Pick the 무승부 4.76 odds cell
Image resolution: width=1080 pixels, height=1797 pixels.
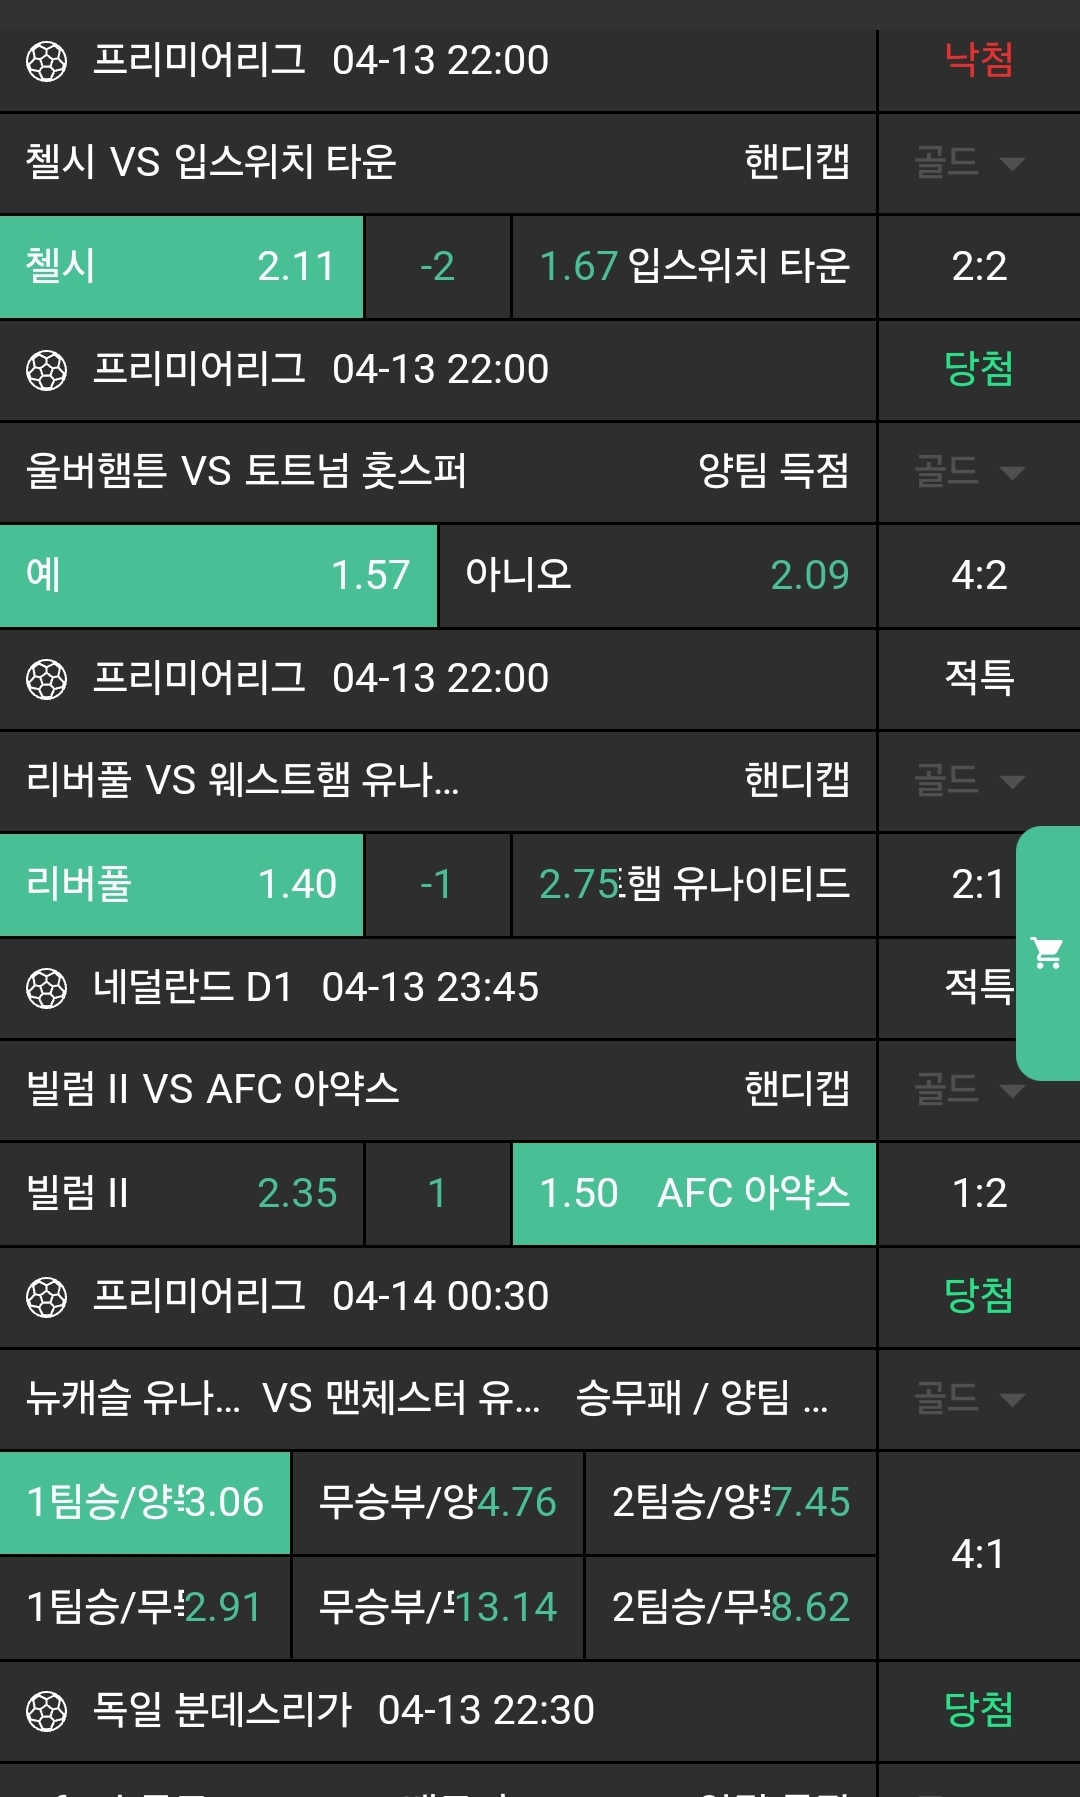[x=437, y=1503]
